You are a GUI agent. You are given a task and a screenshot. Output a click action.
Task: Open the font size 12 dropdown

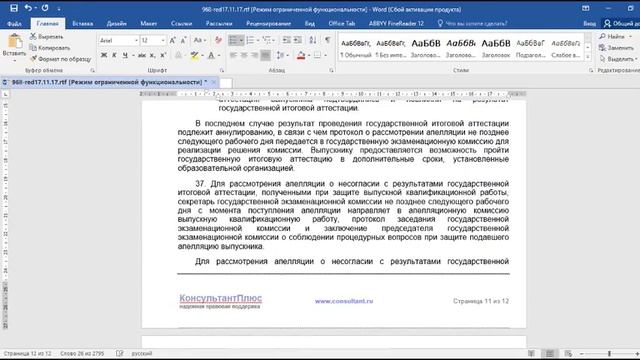tap(163, 40)
